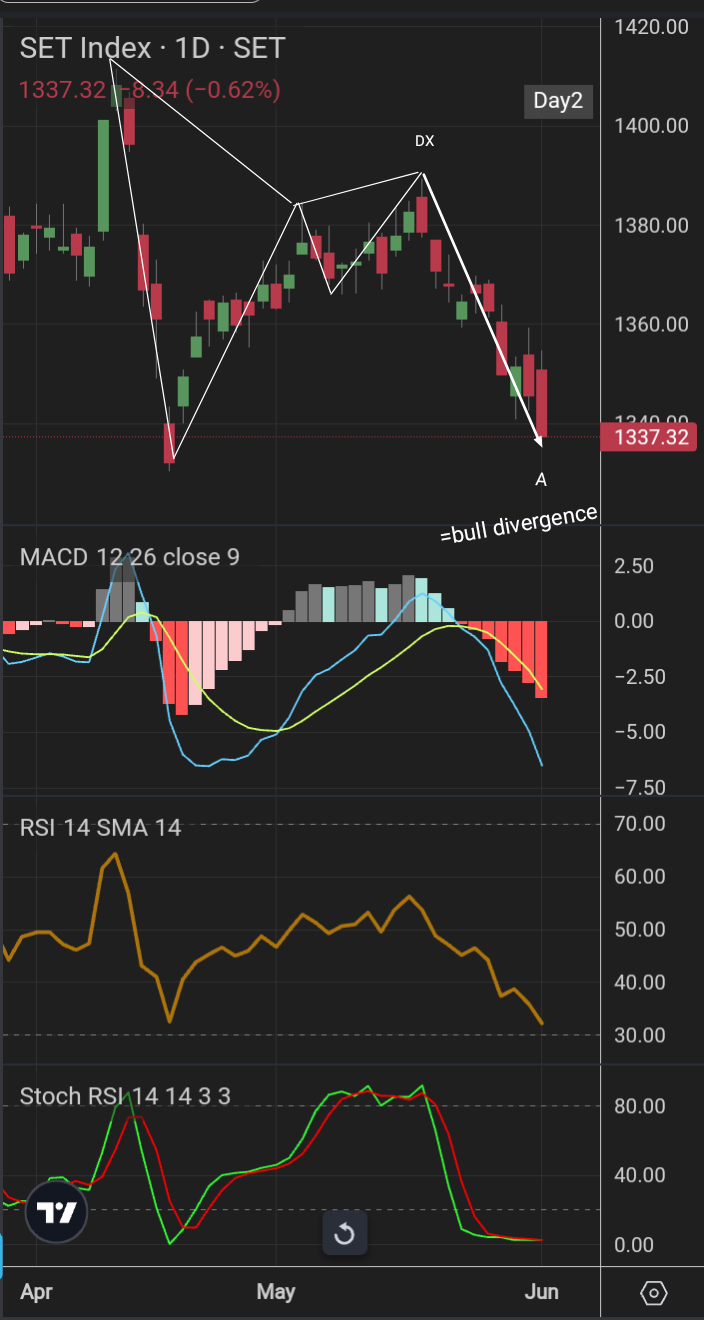
Task: Click the current price label 1337.32 on axis
Action: (x=651, y=437)
